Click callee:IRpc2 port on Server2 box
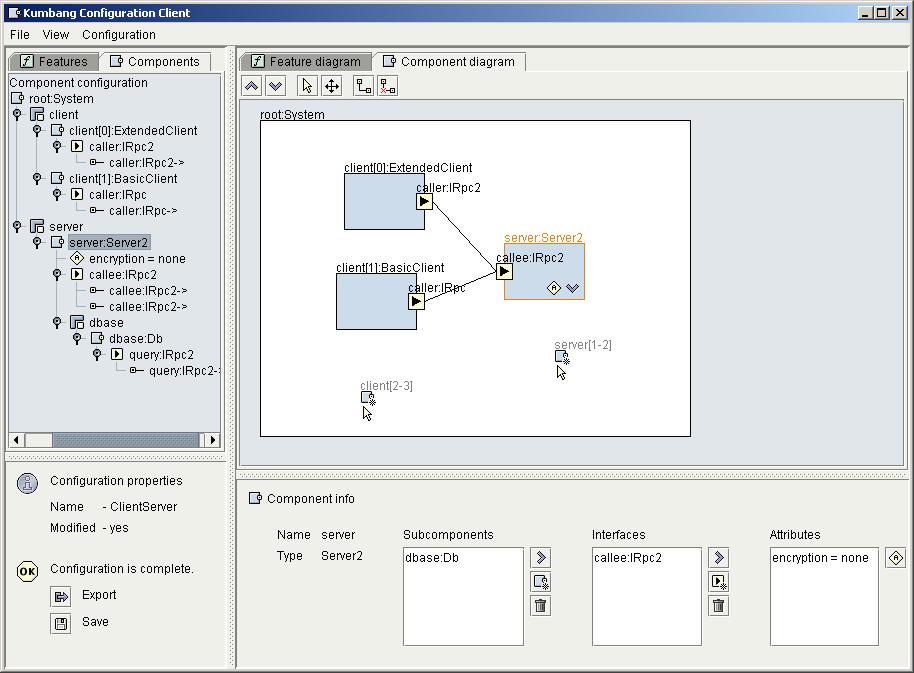 click(x=504, y=271)
